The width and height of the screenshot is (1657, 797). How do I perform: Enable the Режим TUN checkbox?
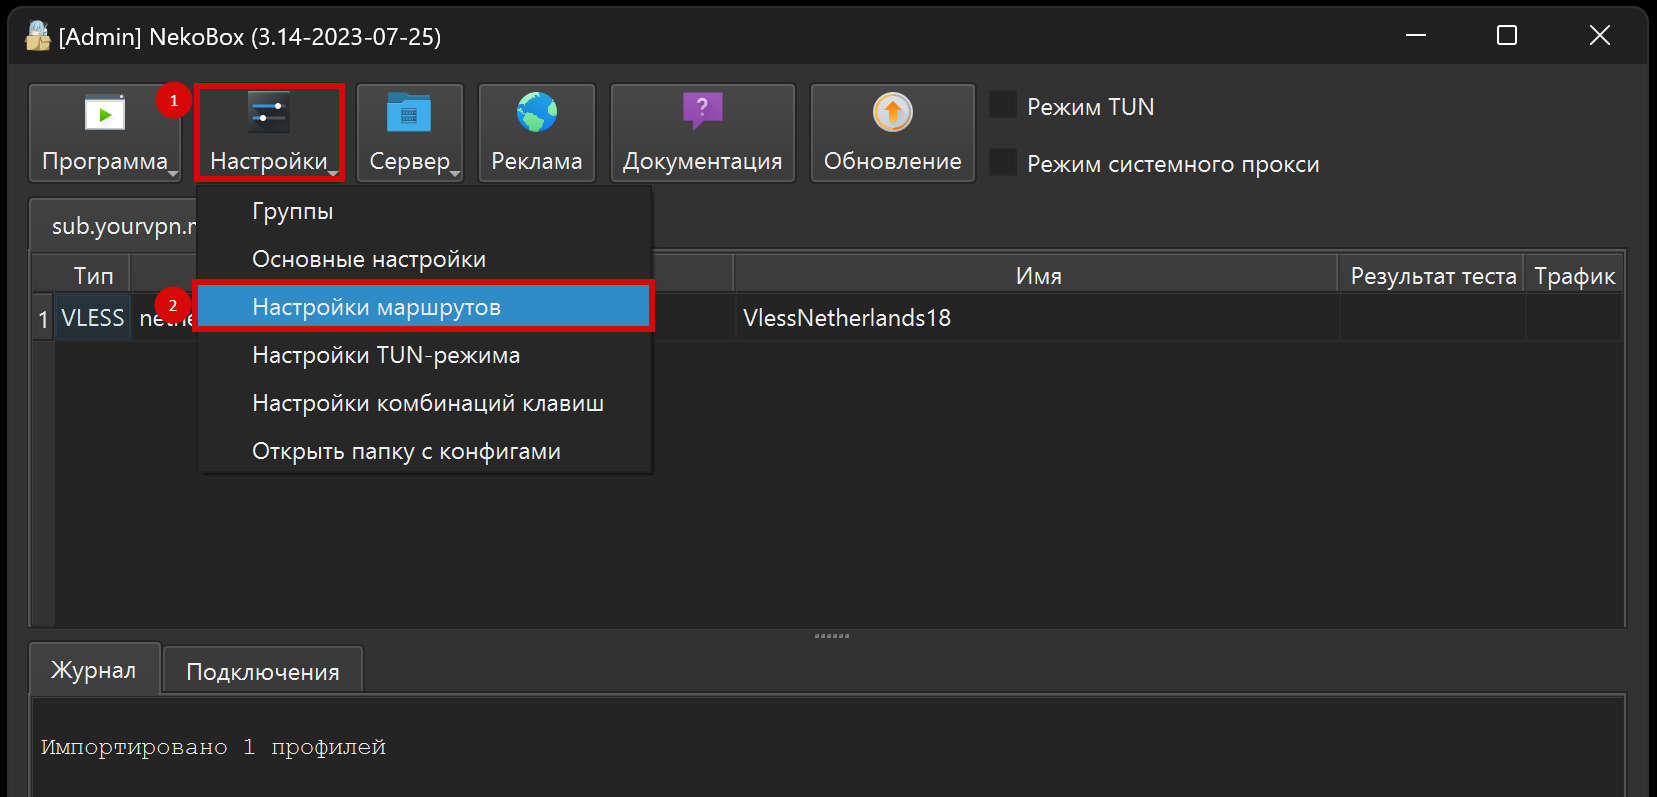click(x=1003, y=105)
